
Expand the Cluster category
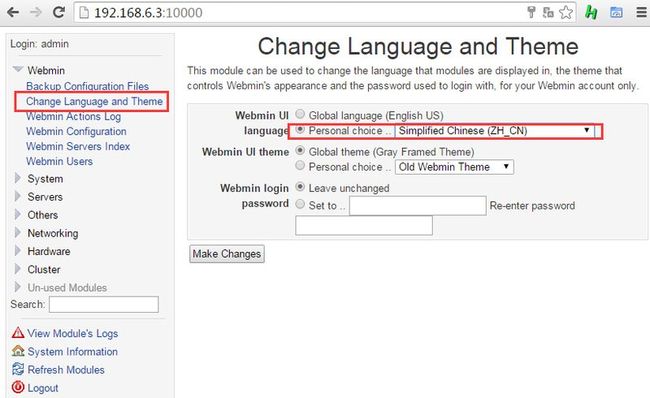click(x=17, y=269)
